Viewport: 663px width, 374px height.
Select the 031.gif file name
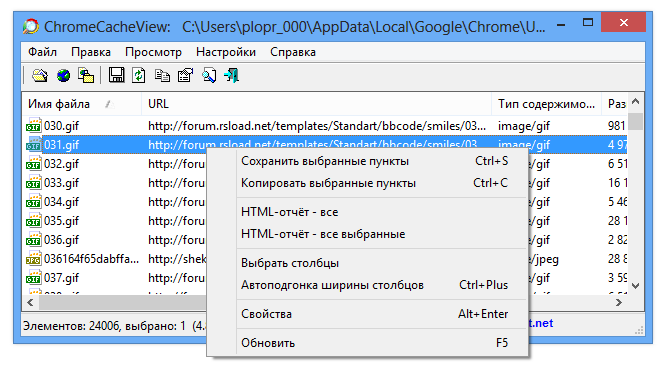tap(61, 145)
